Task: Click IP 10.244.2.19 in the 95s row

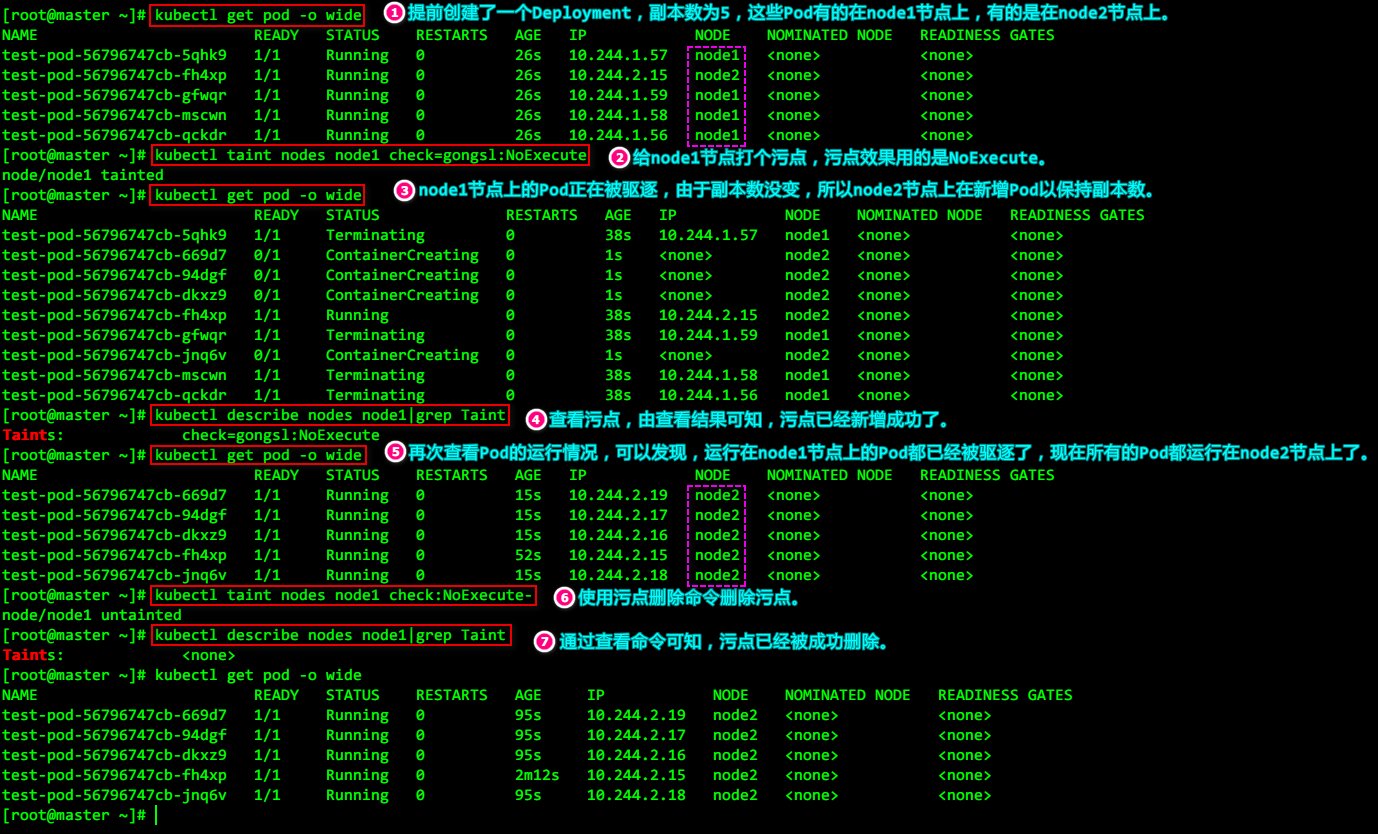Action: 636,715
